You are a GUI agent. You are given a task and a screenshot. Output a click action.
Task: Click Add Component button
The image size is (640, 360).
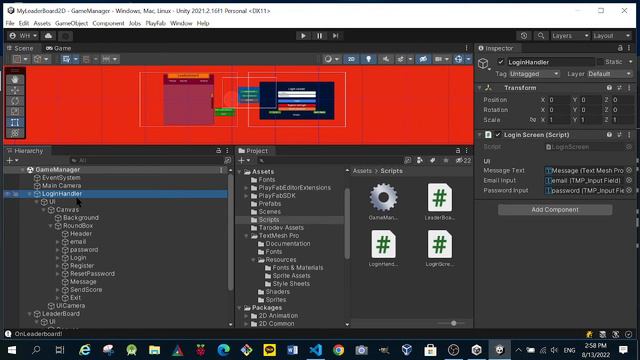tap(555, 210)
